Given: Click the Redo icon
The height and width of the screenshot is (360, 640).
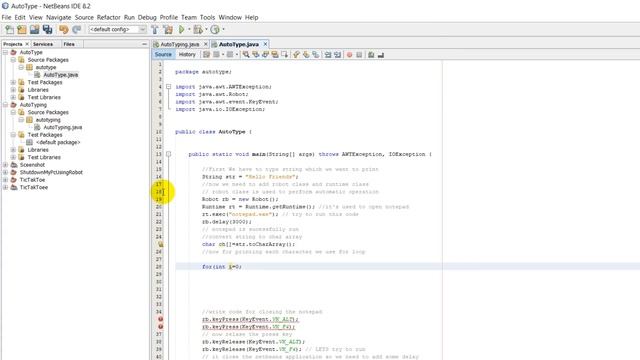Looking at the screenshot, I should pos(76,29).
